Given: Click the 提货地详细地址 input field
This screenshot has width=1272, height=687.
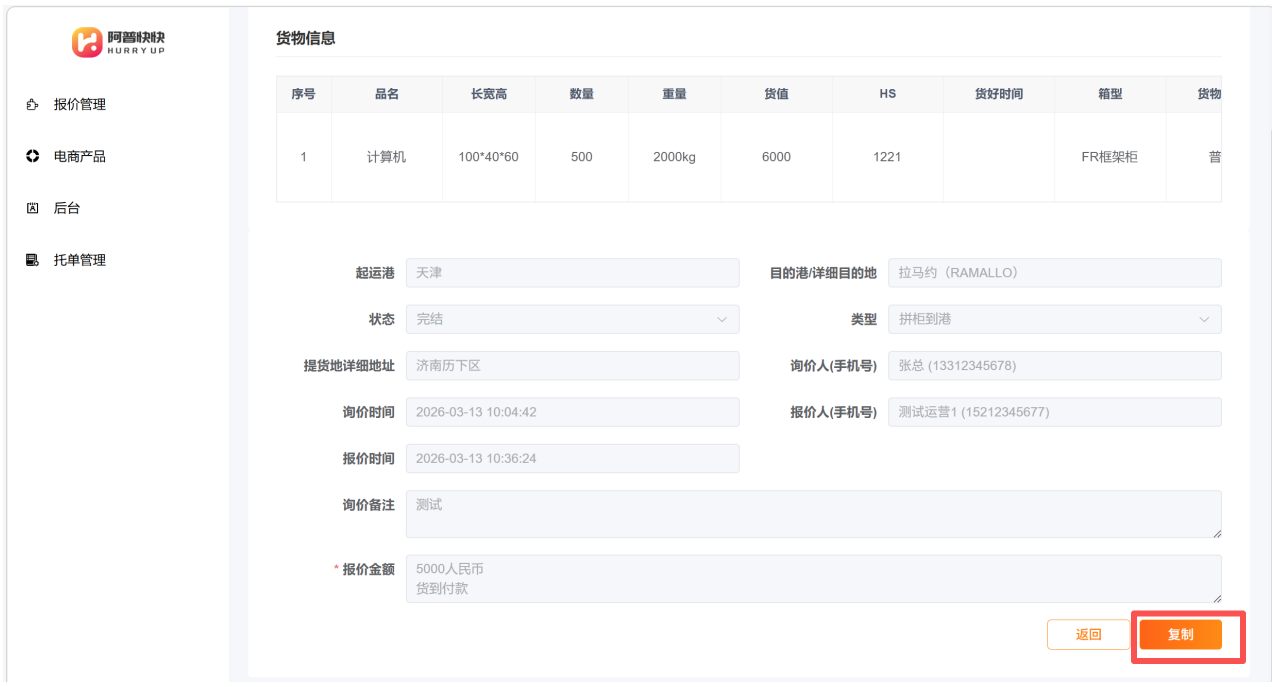Looking at the screenshot, I should pyautogui.click(x=572, y=366).
